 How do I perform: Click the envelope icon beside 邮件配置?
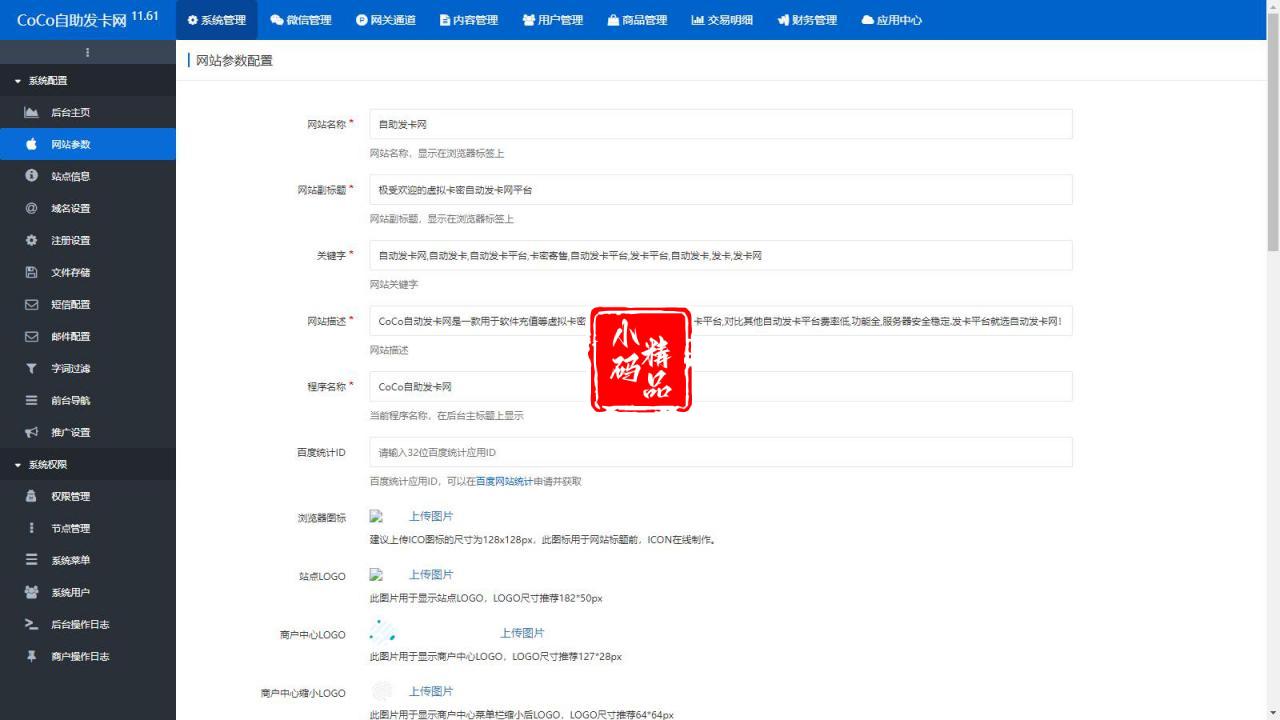[31, 336]
